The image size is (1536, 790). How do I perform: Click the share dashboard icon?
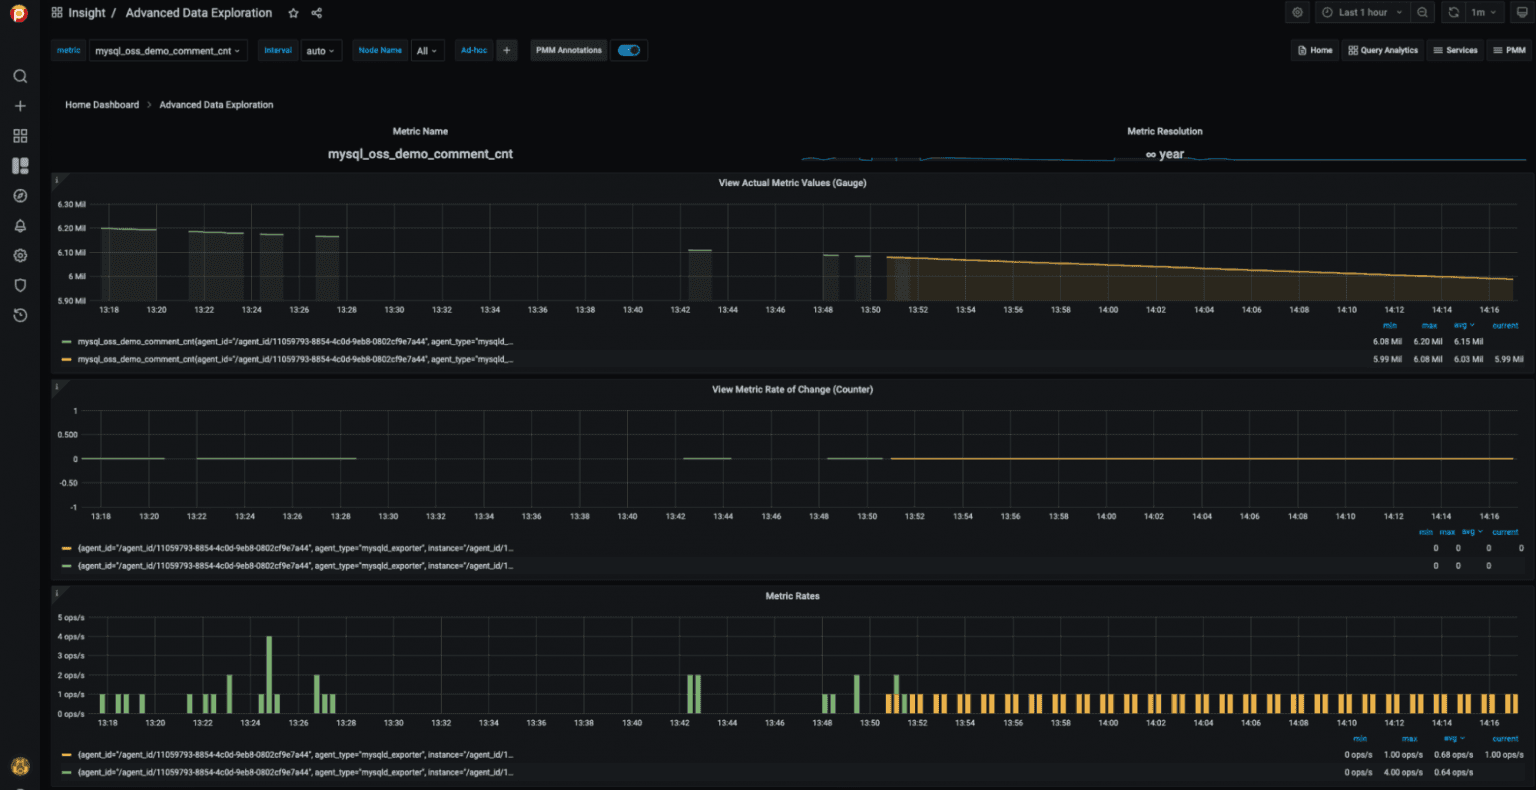coord(317,13)
